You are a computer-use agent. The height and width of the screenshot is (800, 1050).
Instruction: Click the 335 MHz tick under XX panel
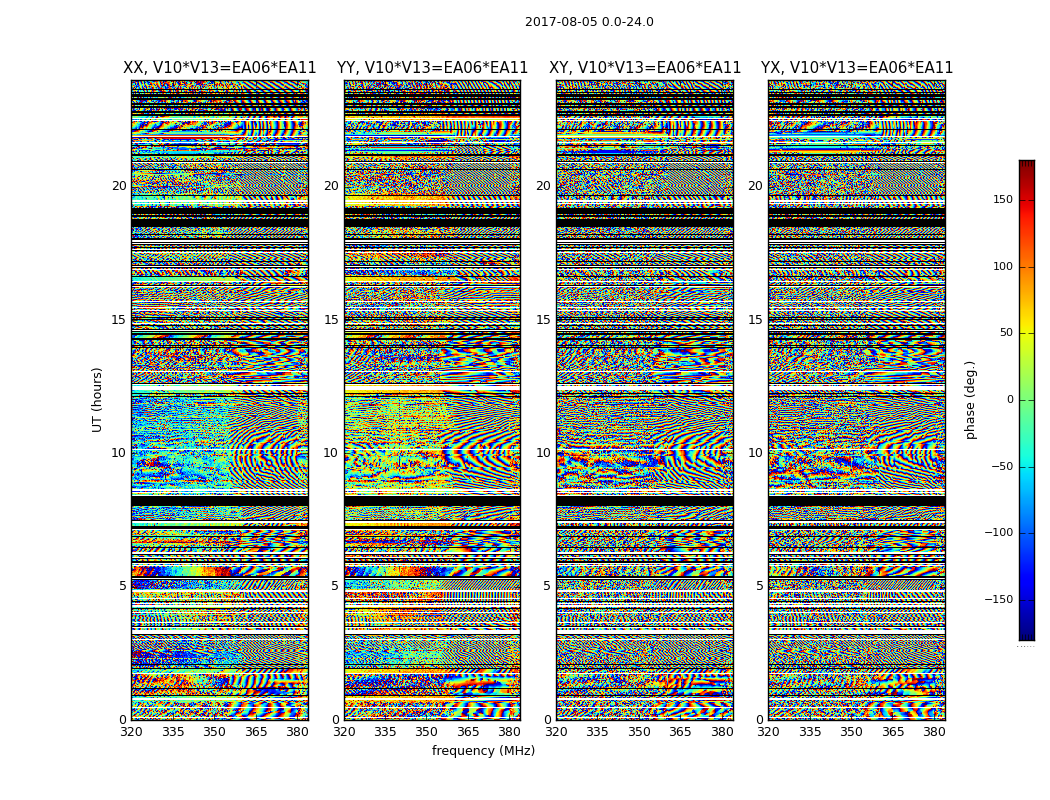173,732
